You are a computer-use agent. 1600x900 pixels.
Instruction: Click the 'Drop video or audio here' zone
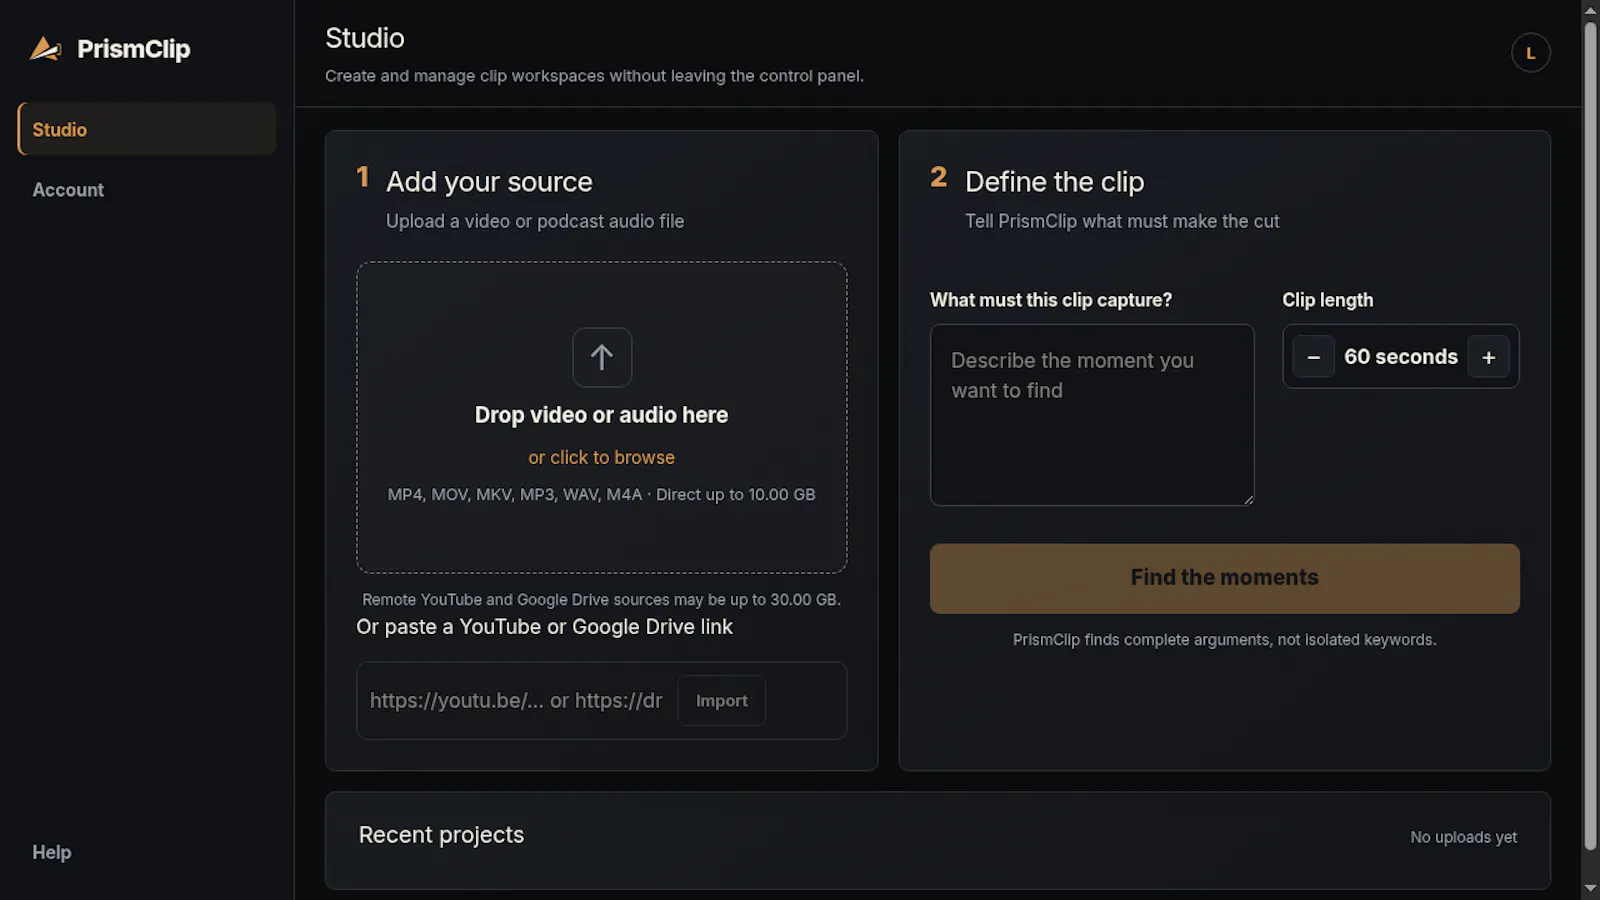click(x=602, y=417)
